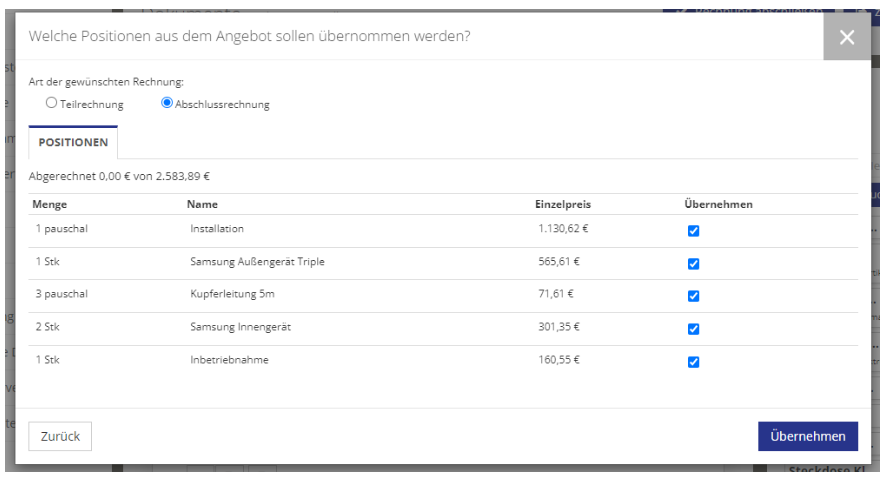The image size is (887, 479).
Task: Click the Einzelpreis column header
Action: click(x=563, y=204)
